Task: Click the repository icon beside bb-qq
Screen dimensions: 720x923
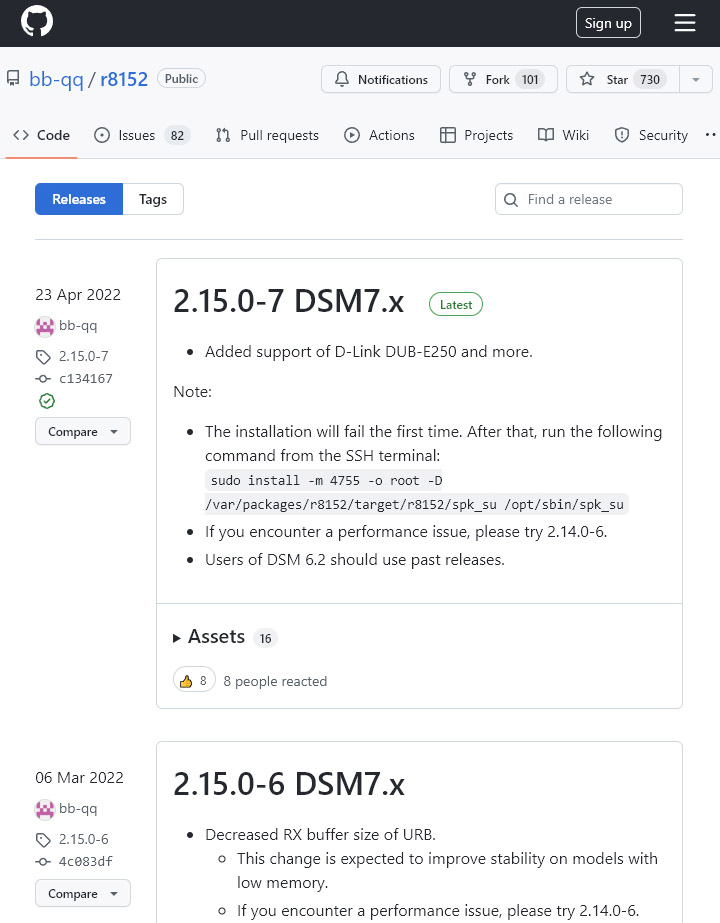Action: tap(13, 78)
